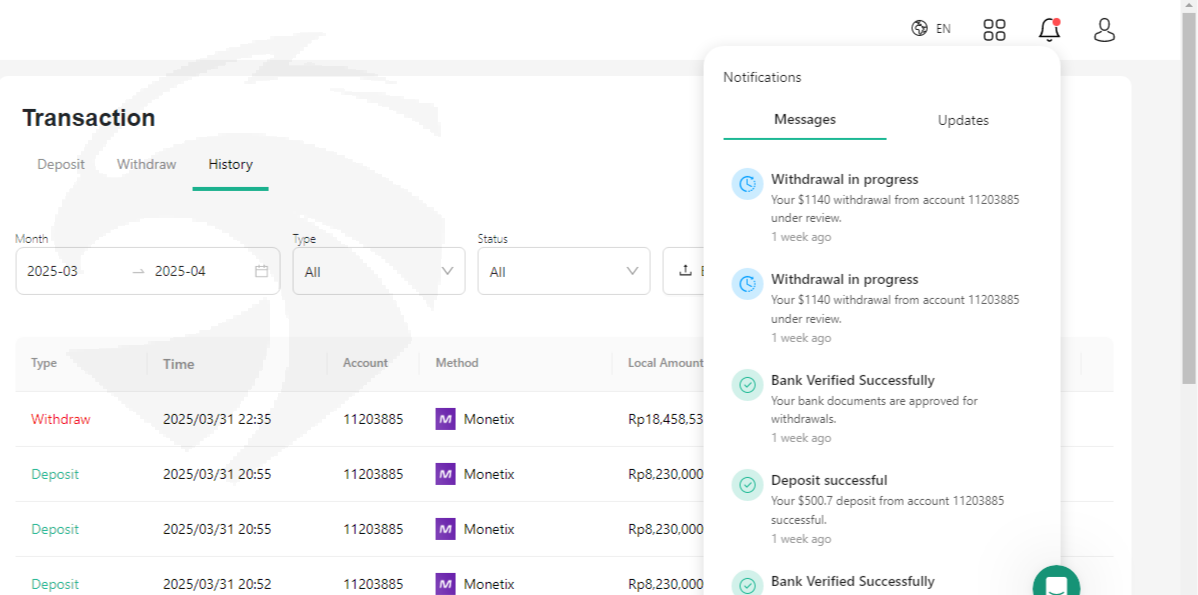The image size is (1198, 595).
Task: Open the Month date range picker
Action: coord(147,271)
